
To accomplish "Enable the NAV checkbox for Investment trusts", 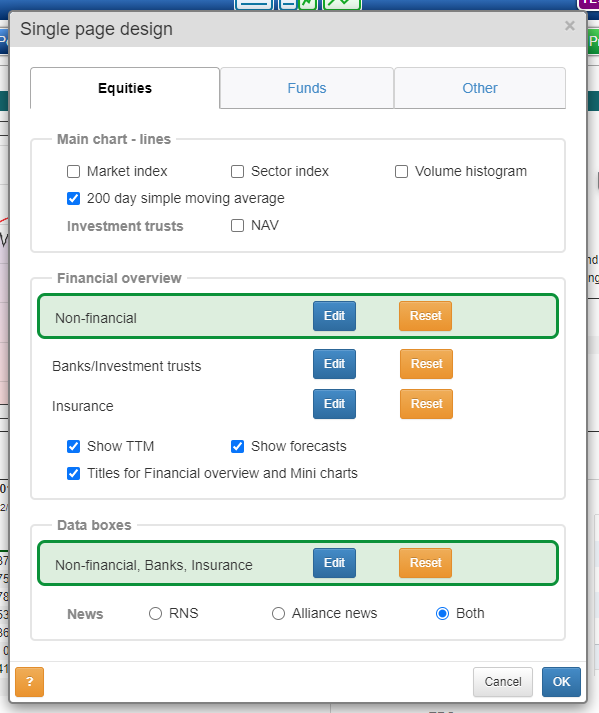I will pos(237,226).
